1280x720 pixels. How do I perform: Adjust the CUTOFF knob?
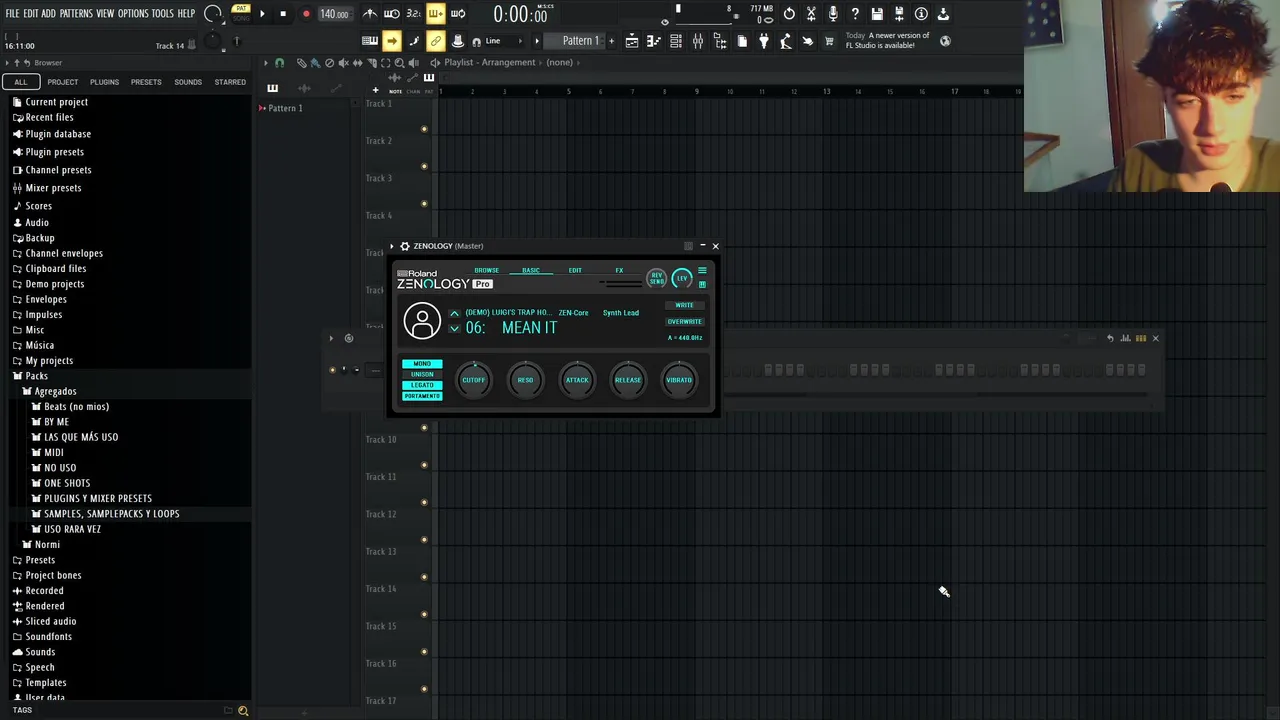pyautogui.click(x=474, y=379)
